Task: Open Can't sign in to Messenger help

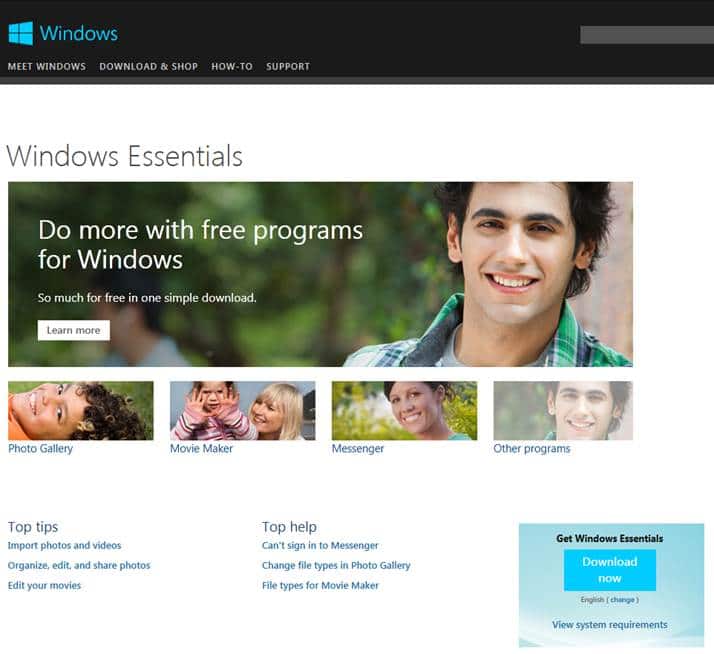Action: coord(320,545)
